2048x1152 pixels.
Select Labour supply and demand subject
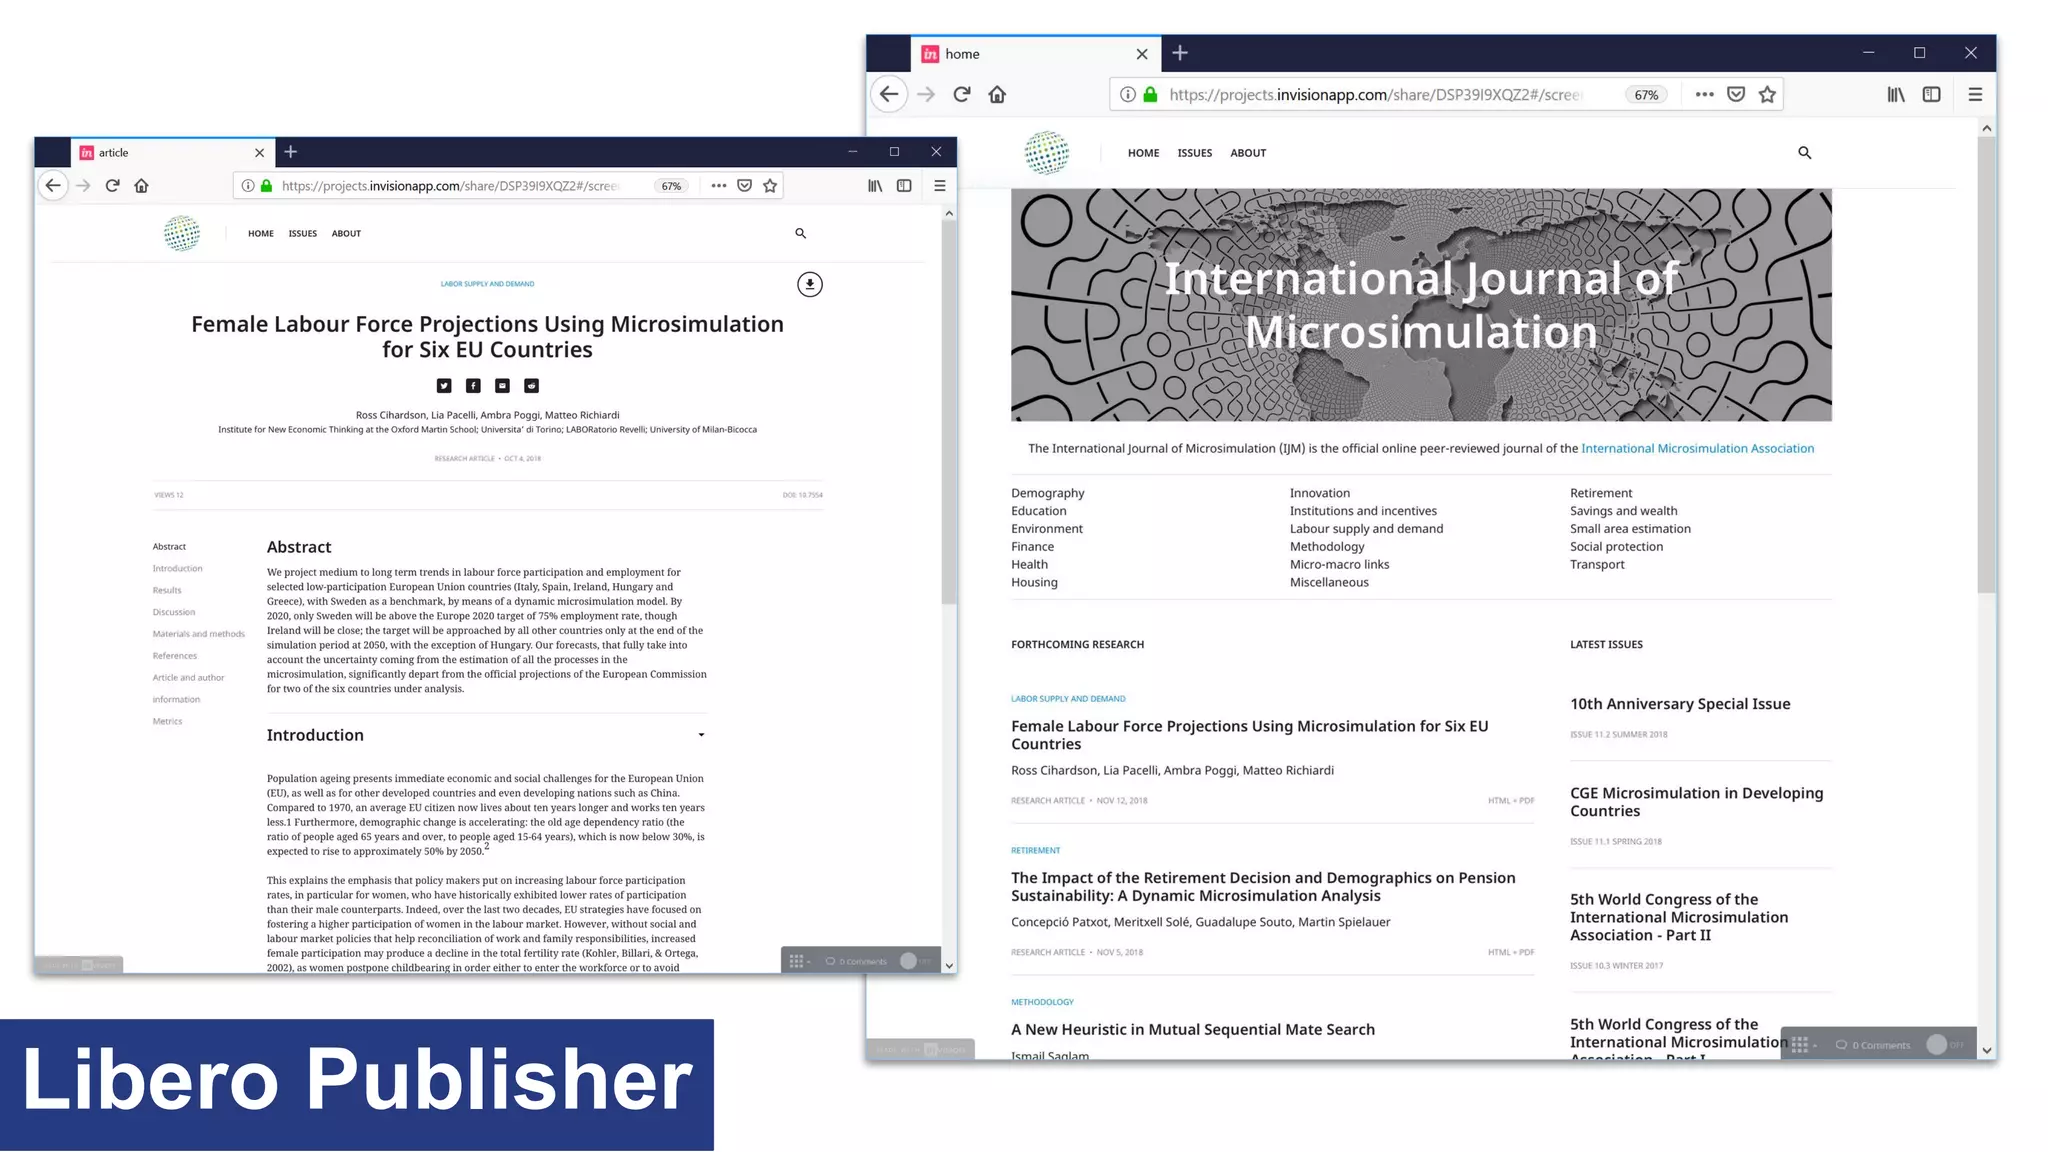click(x=1366, y=529)
